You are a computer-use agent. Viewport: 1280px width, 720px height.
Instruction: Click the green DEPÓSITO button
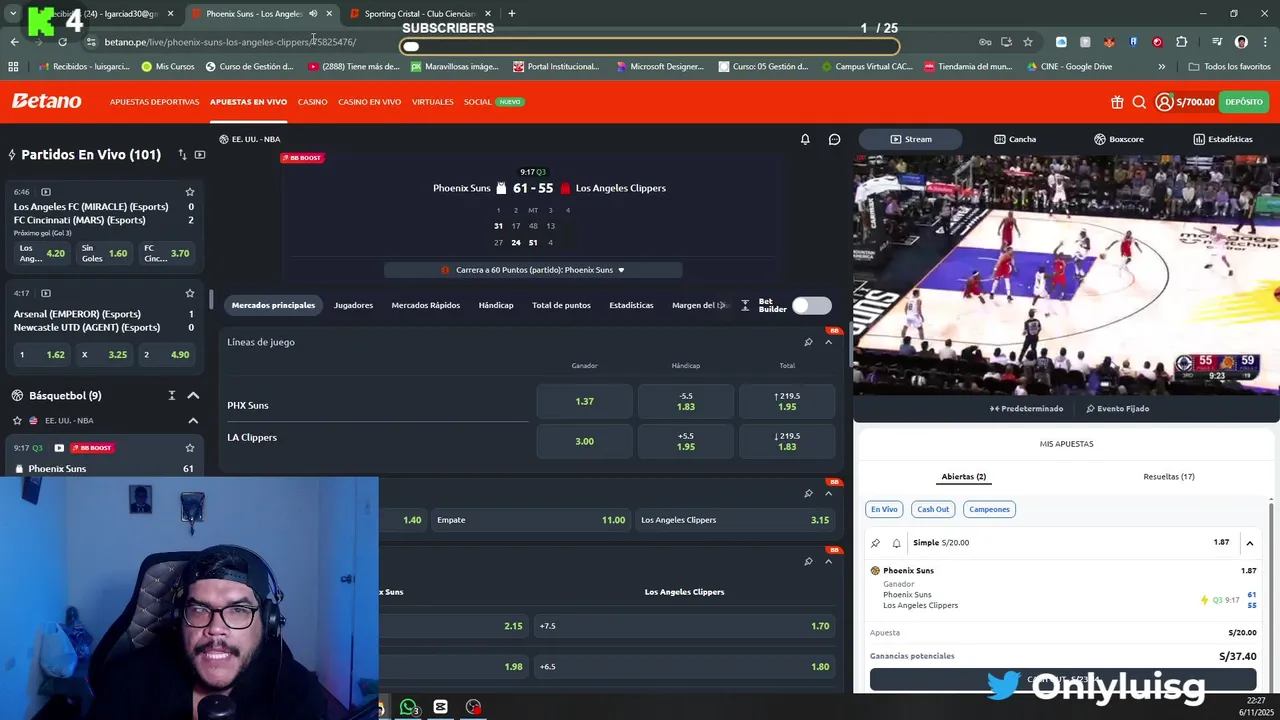click(1244, 102)
